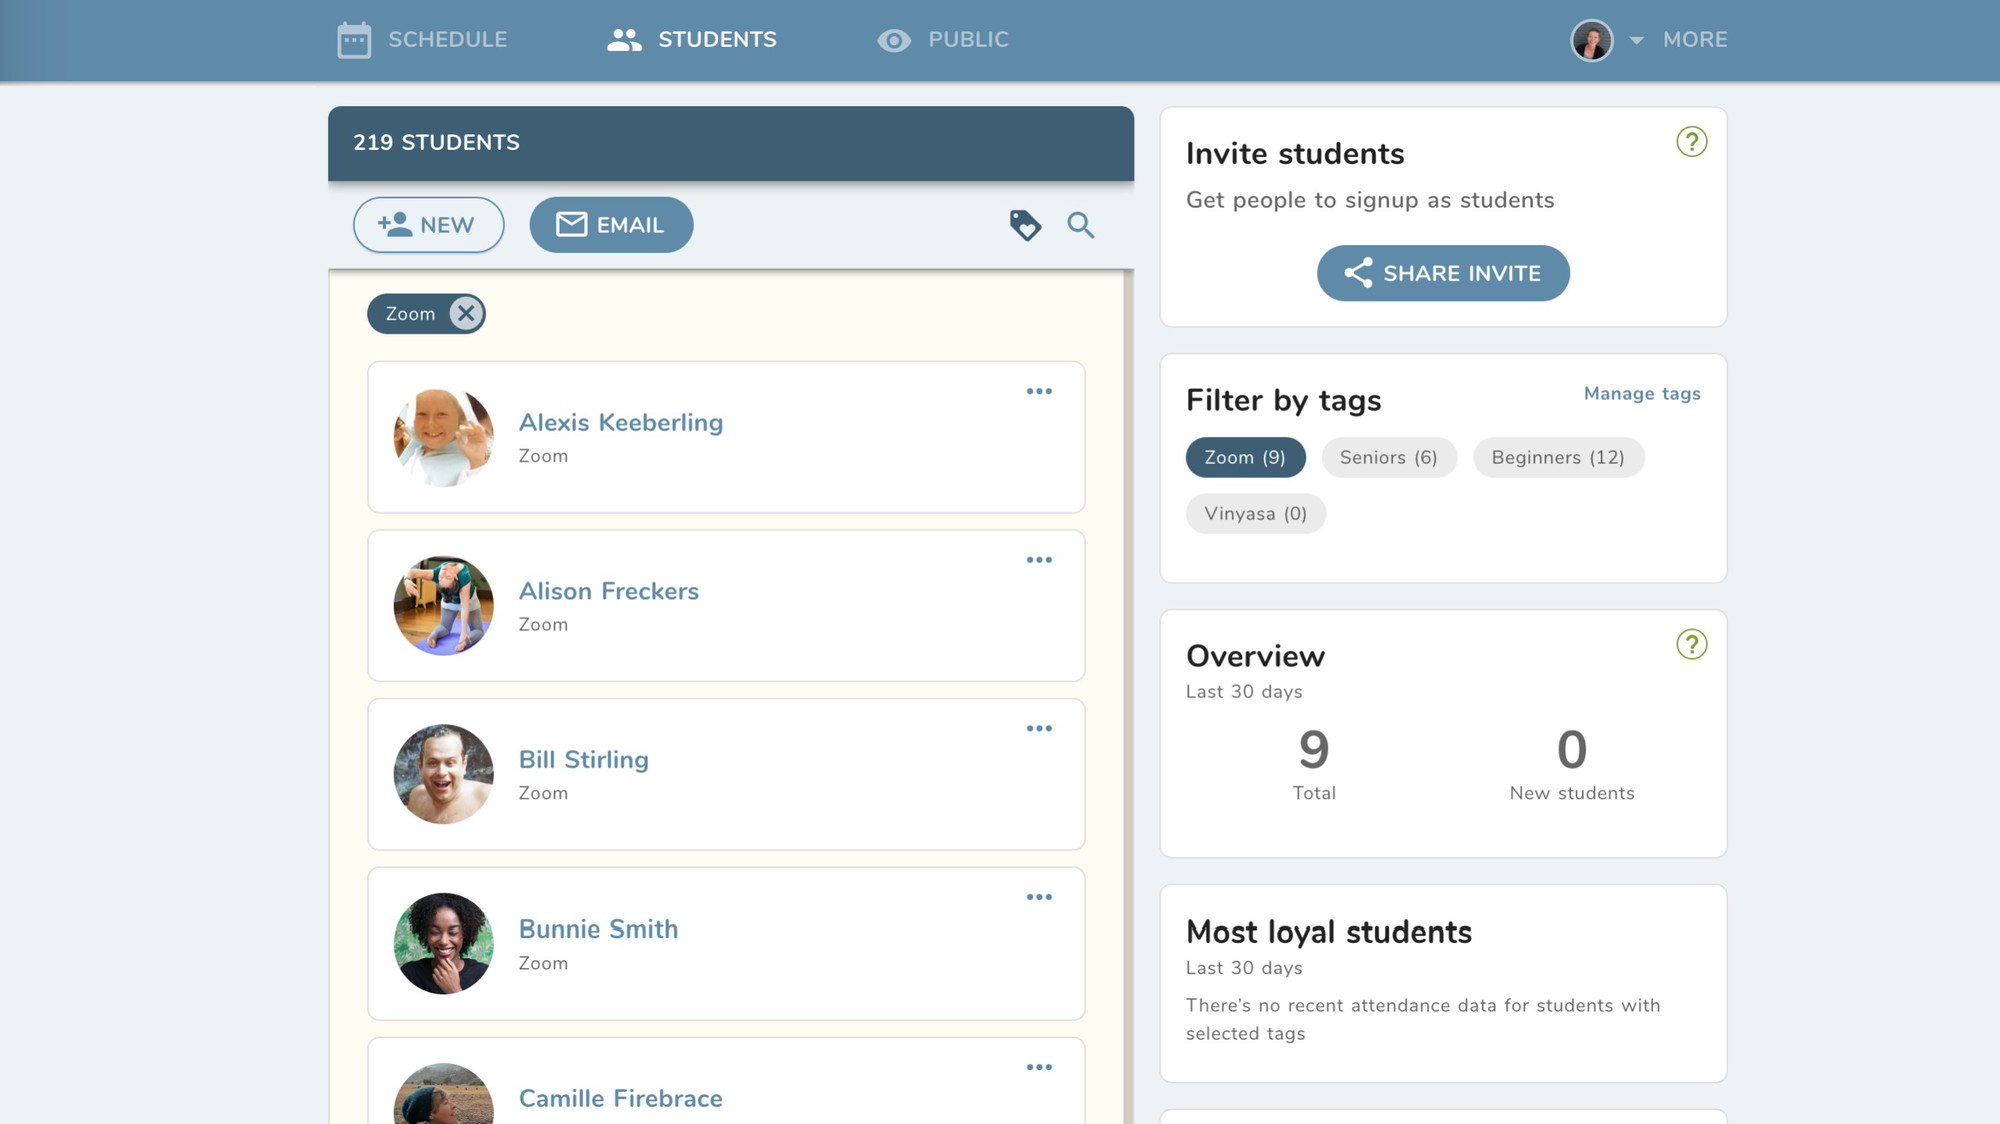Open Alexis Keeberling's profile name link

621,423
